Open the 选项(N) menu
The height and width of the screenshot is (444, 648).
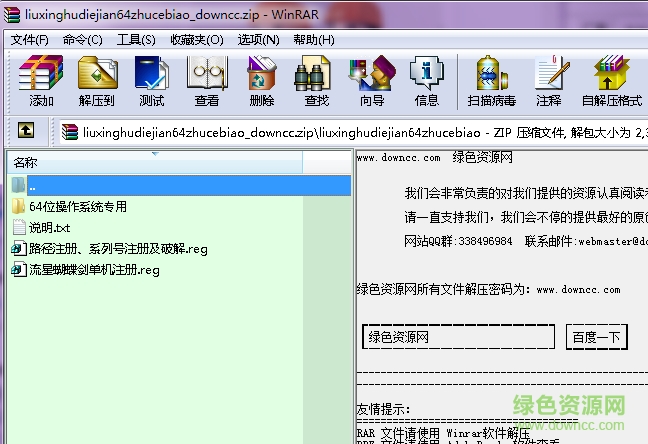pos(258,40)
